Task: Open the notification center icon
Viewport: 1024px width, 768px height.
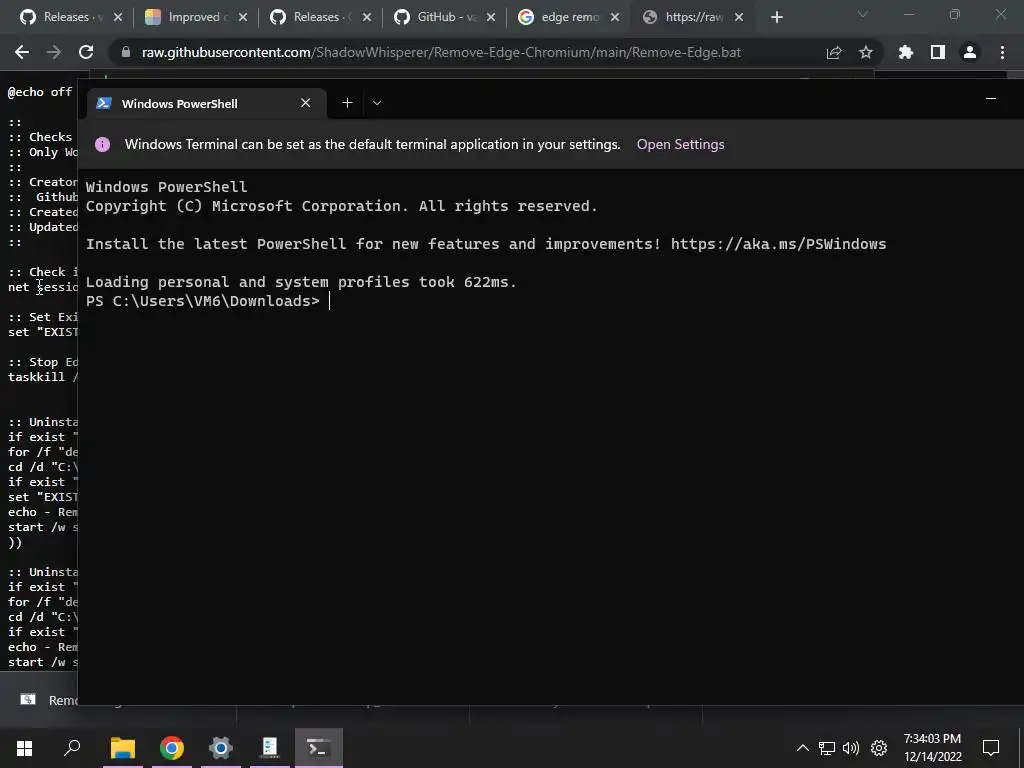Action: tap(991, 748)
